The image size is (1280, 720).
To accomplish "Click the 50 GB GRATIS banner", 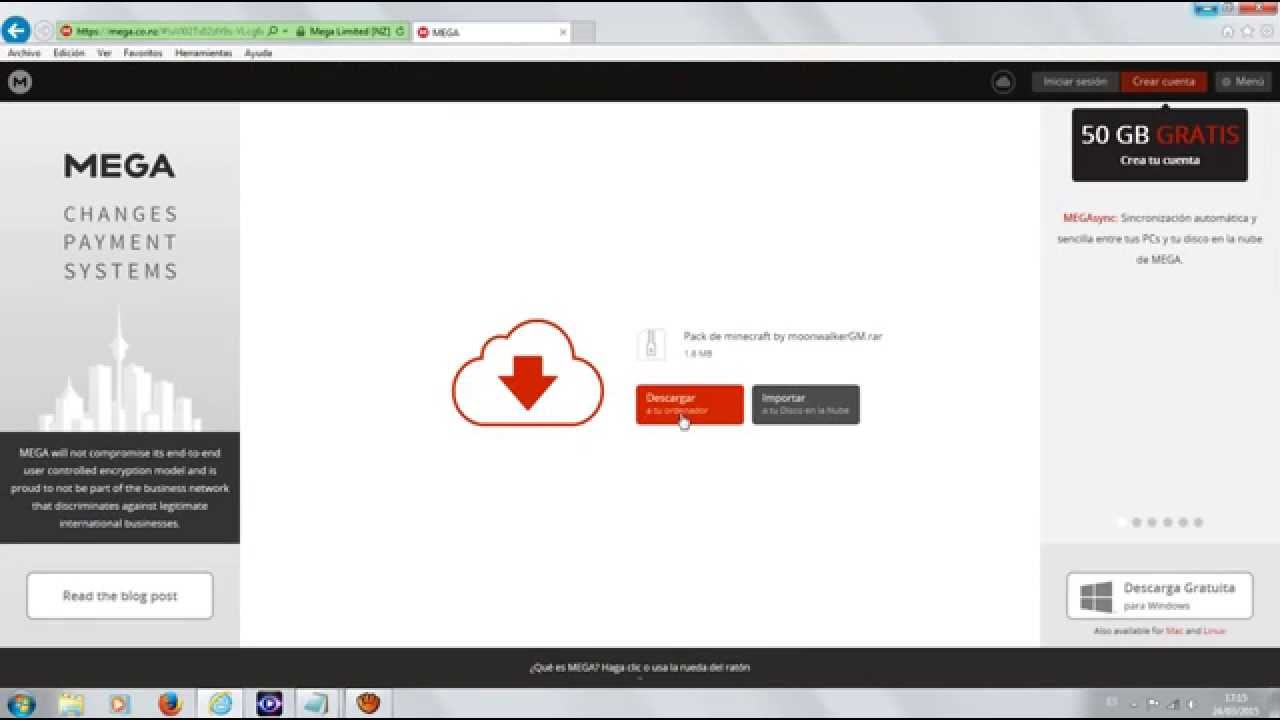I will (x=1160, y=145).
